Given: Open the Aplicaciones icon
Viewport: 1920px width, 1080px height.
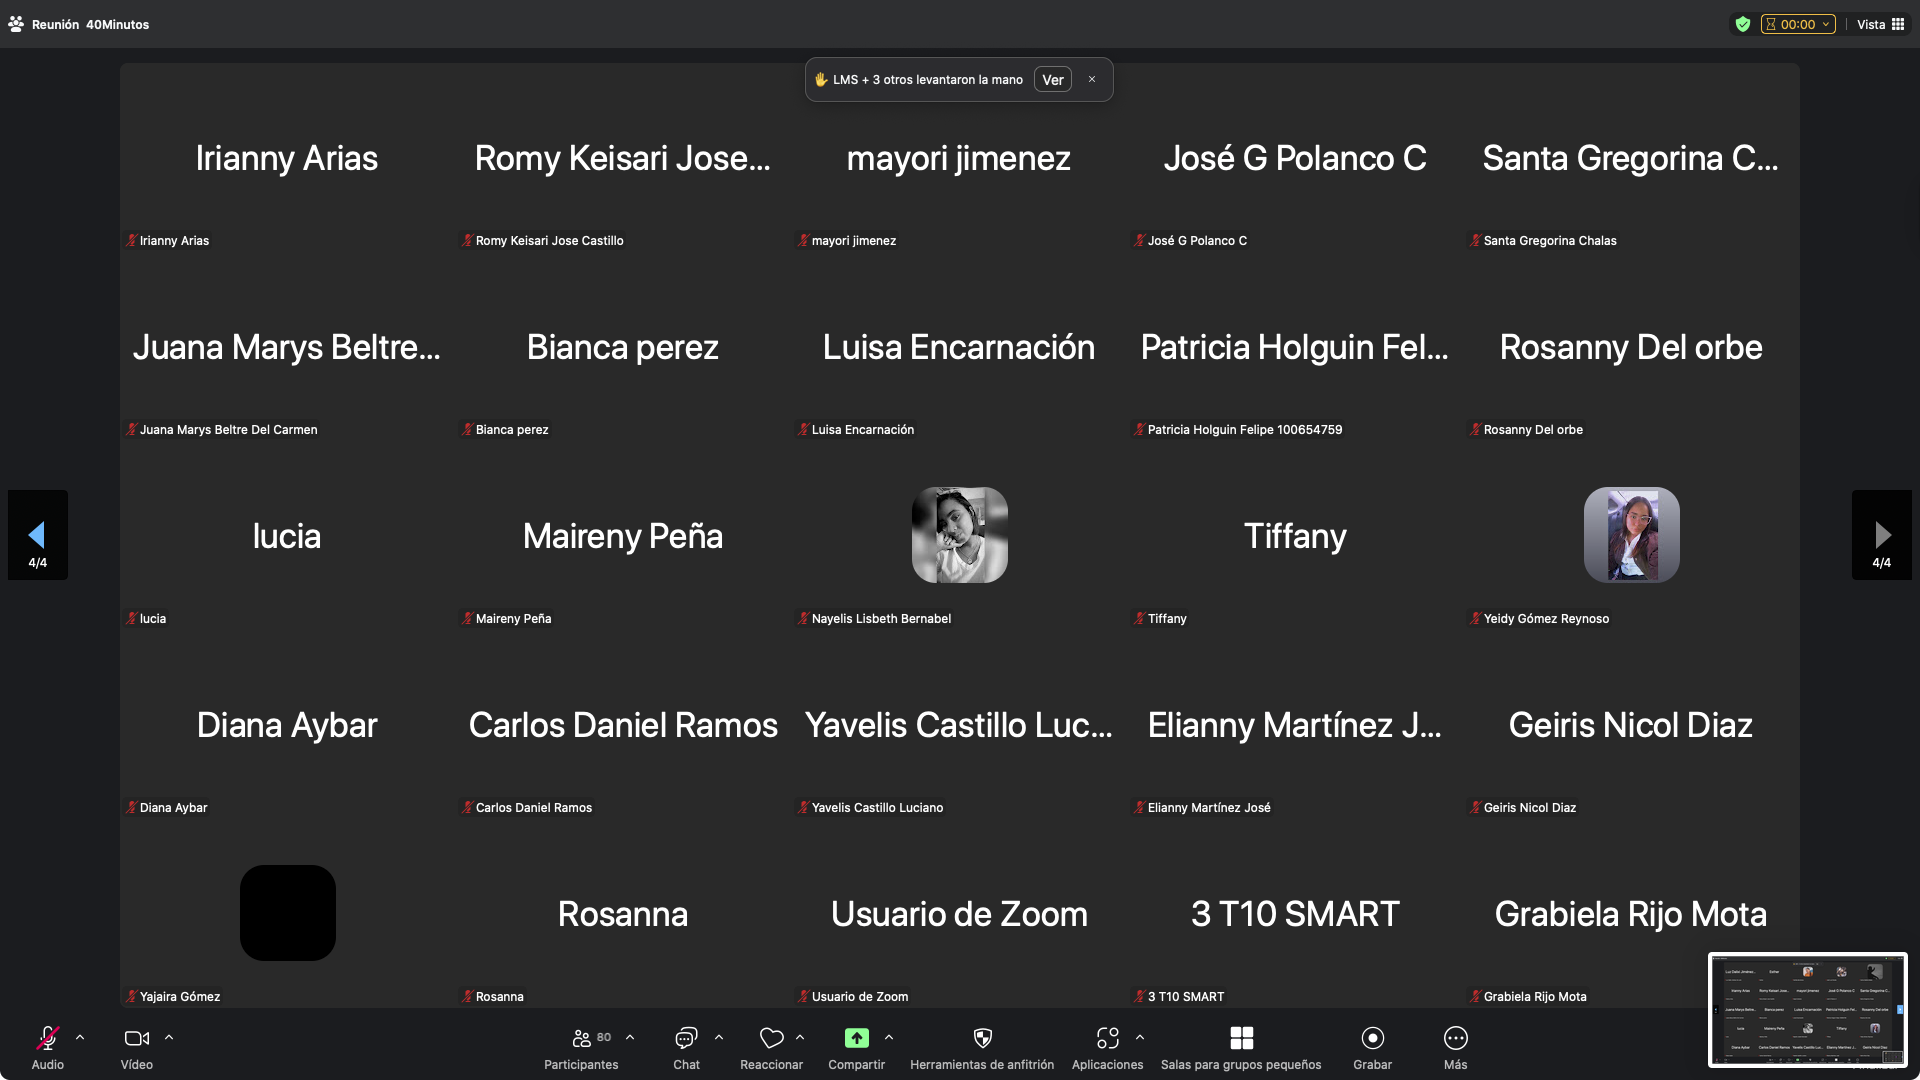Looking at the screenshot, I should 1107,1038.
